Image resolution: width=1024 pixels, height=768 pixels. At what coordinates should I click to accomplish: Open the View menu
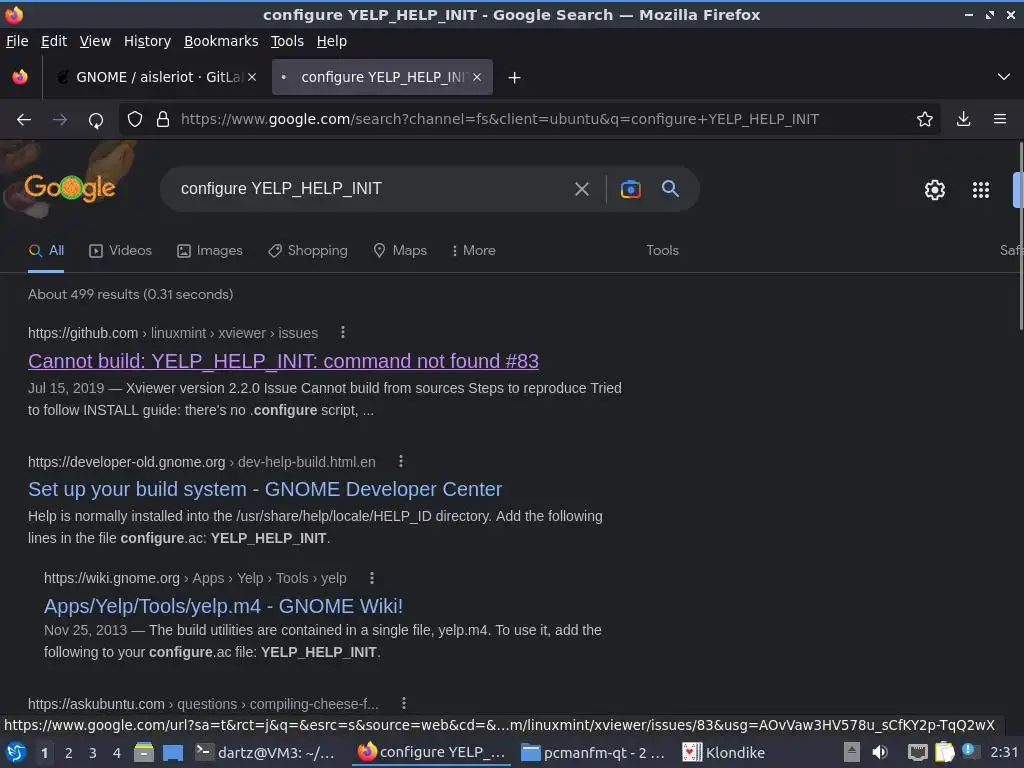pos(95,41)
